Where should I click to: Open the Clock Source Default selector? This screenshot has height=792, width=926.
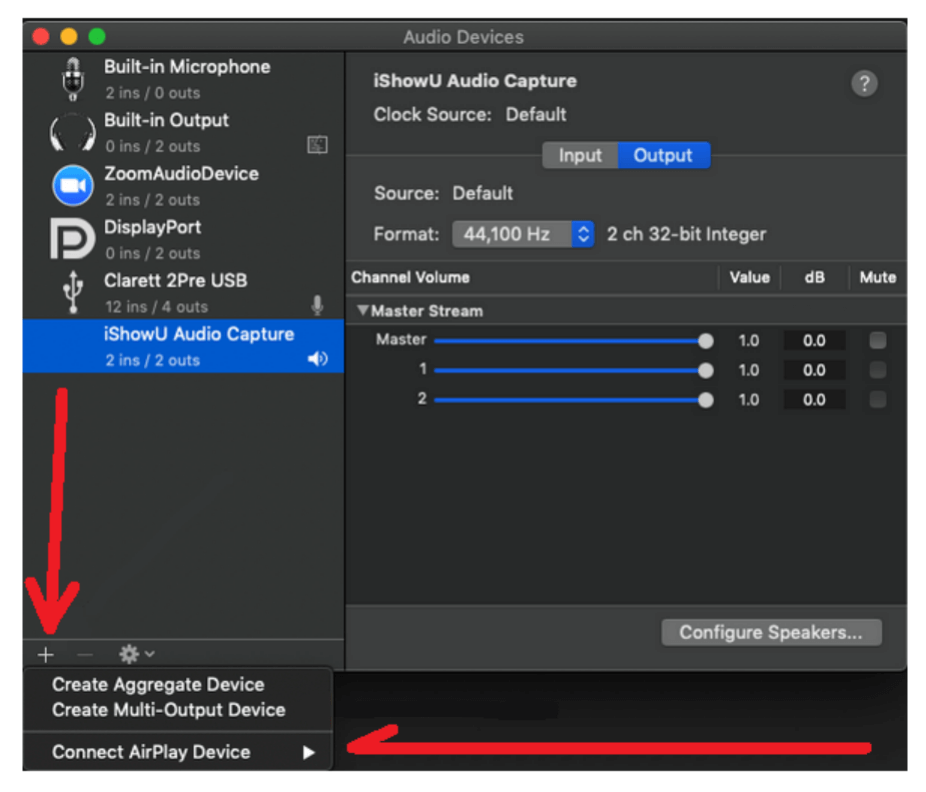(x=536, y=114)
